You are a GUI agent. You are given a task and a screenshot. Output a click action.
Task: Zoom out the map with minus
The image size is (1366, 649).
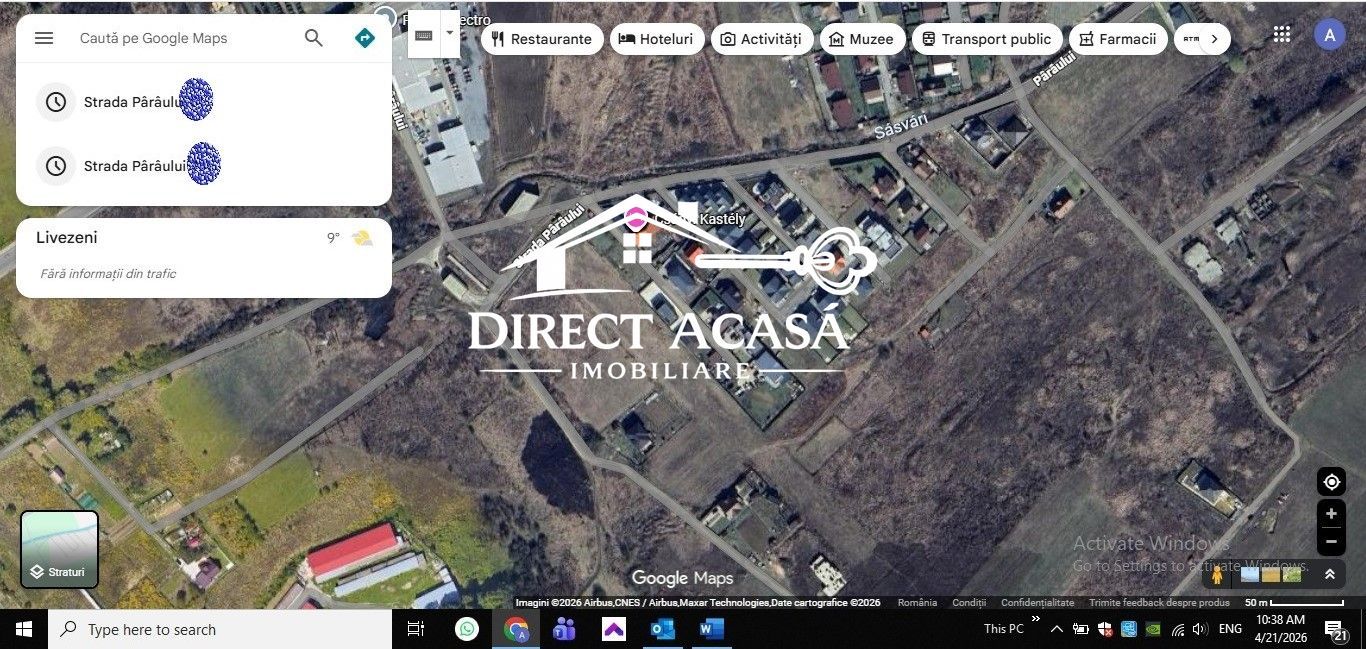[x=1331, y=542]
